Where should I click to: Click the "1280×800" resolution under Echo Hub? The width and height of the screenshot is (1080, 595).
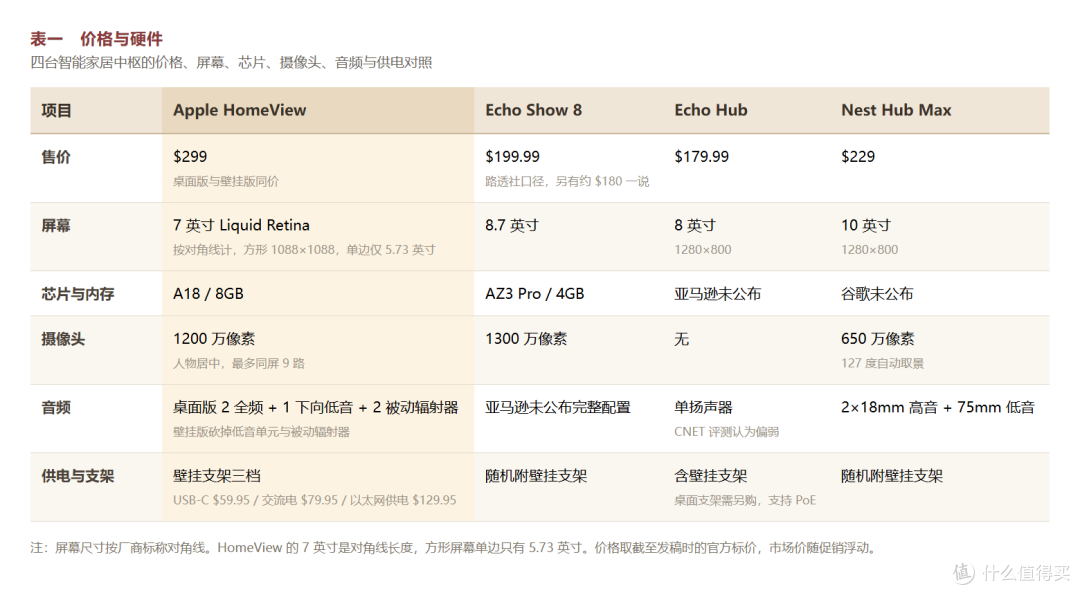[703, 249]
